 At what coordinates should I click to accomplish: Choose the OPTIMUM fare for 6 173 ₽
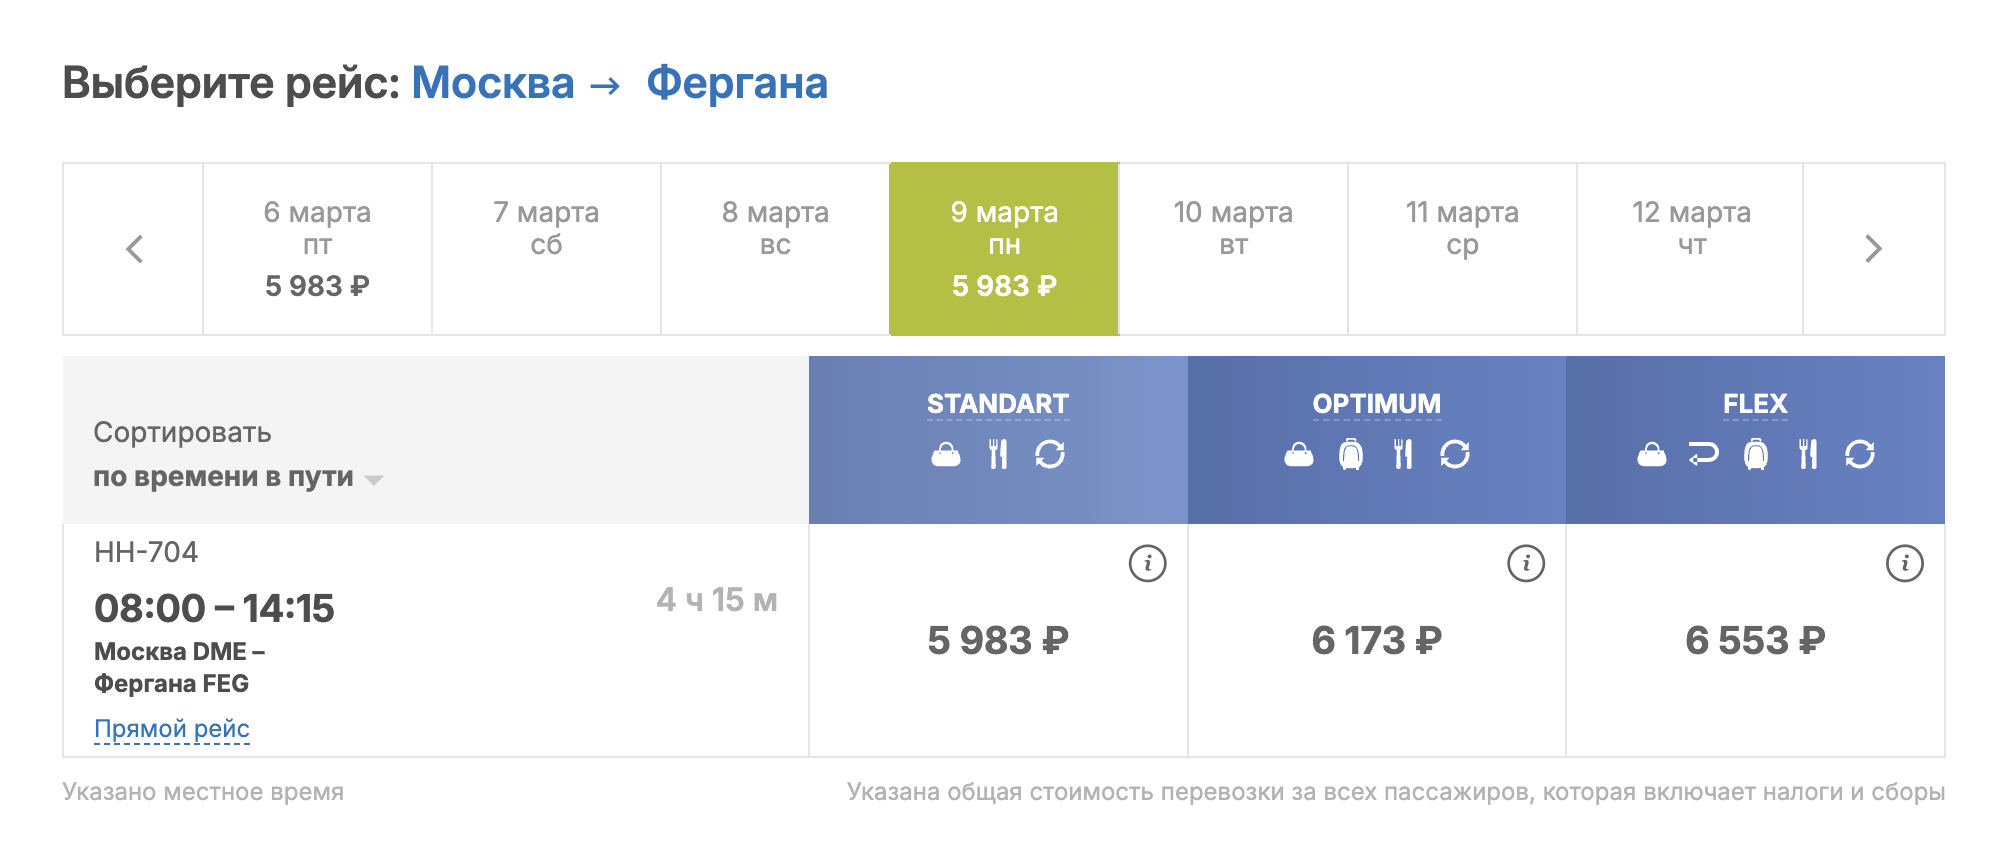[1376, 640]
